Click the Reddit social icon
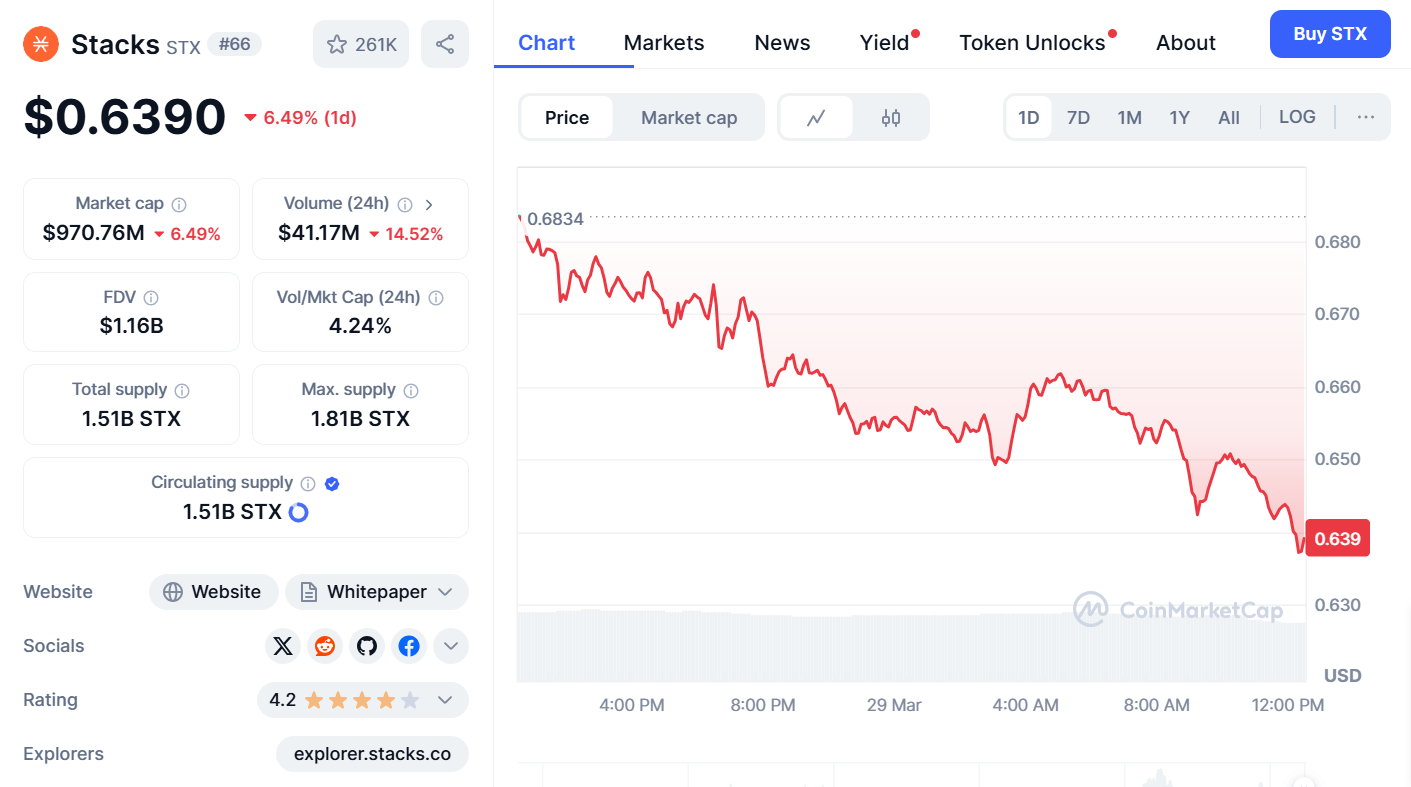The width and height of the screenshot is (1411, 787). click(x=325, y=646)
